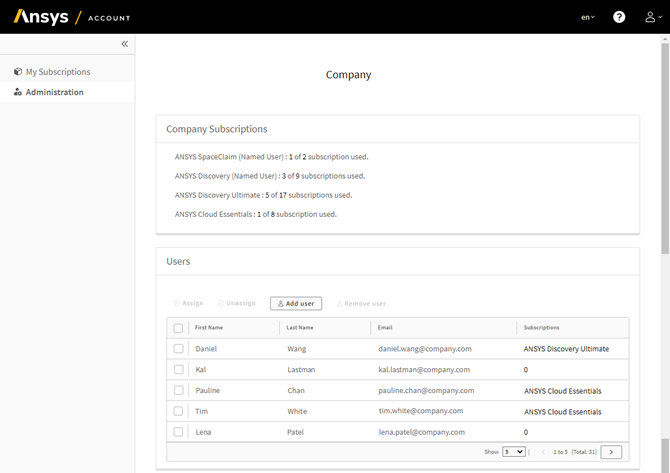The width and height of the screenshot is (670, 473).
Task: Go to the next page of users
Action: coord(611,452)
